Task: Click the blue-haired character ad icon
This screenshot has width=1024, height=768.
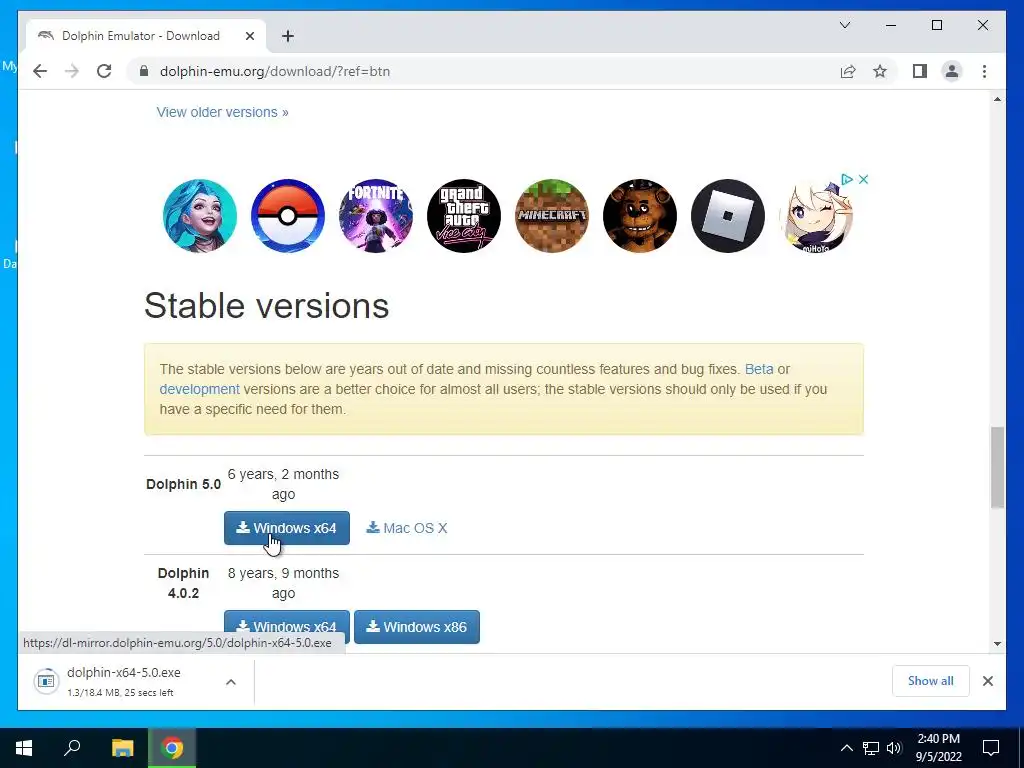Action: click(200, 216)
